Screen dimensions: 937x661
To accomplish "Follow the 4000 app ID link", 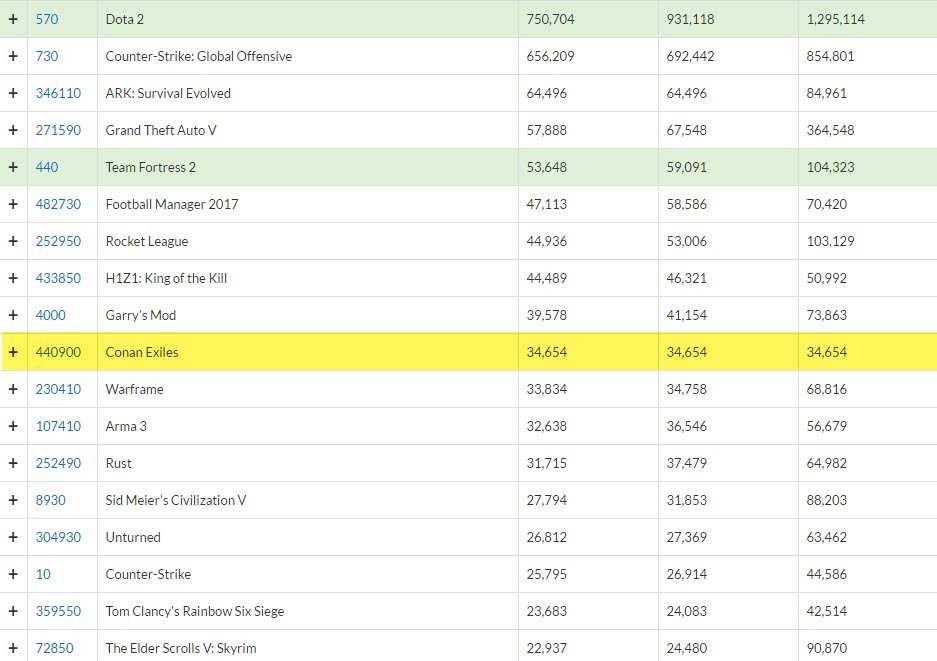I will 50,316.
